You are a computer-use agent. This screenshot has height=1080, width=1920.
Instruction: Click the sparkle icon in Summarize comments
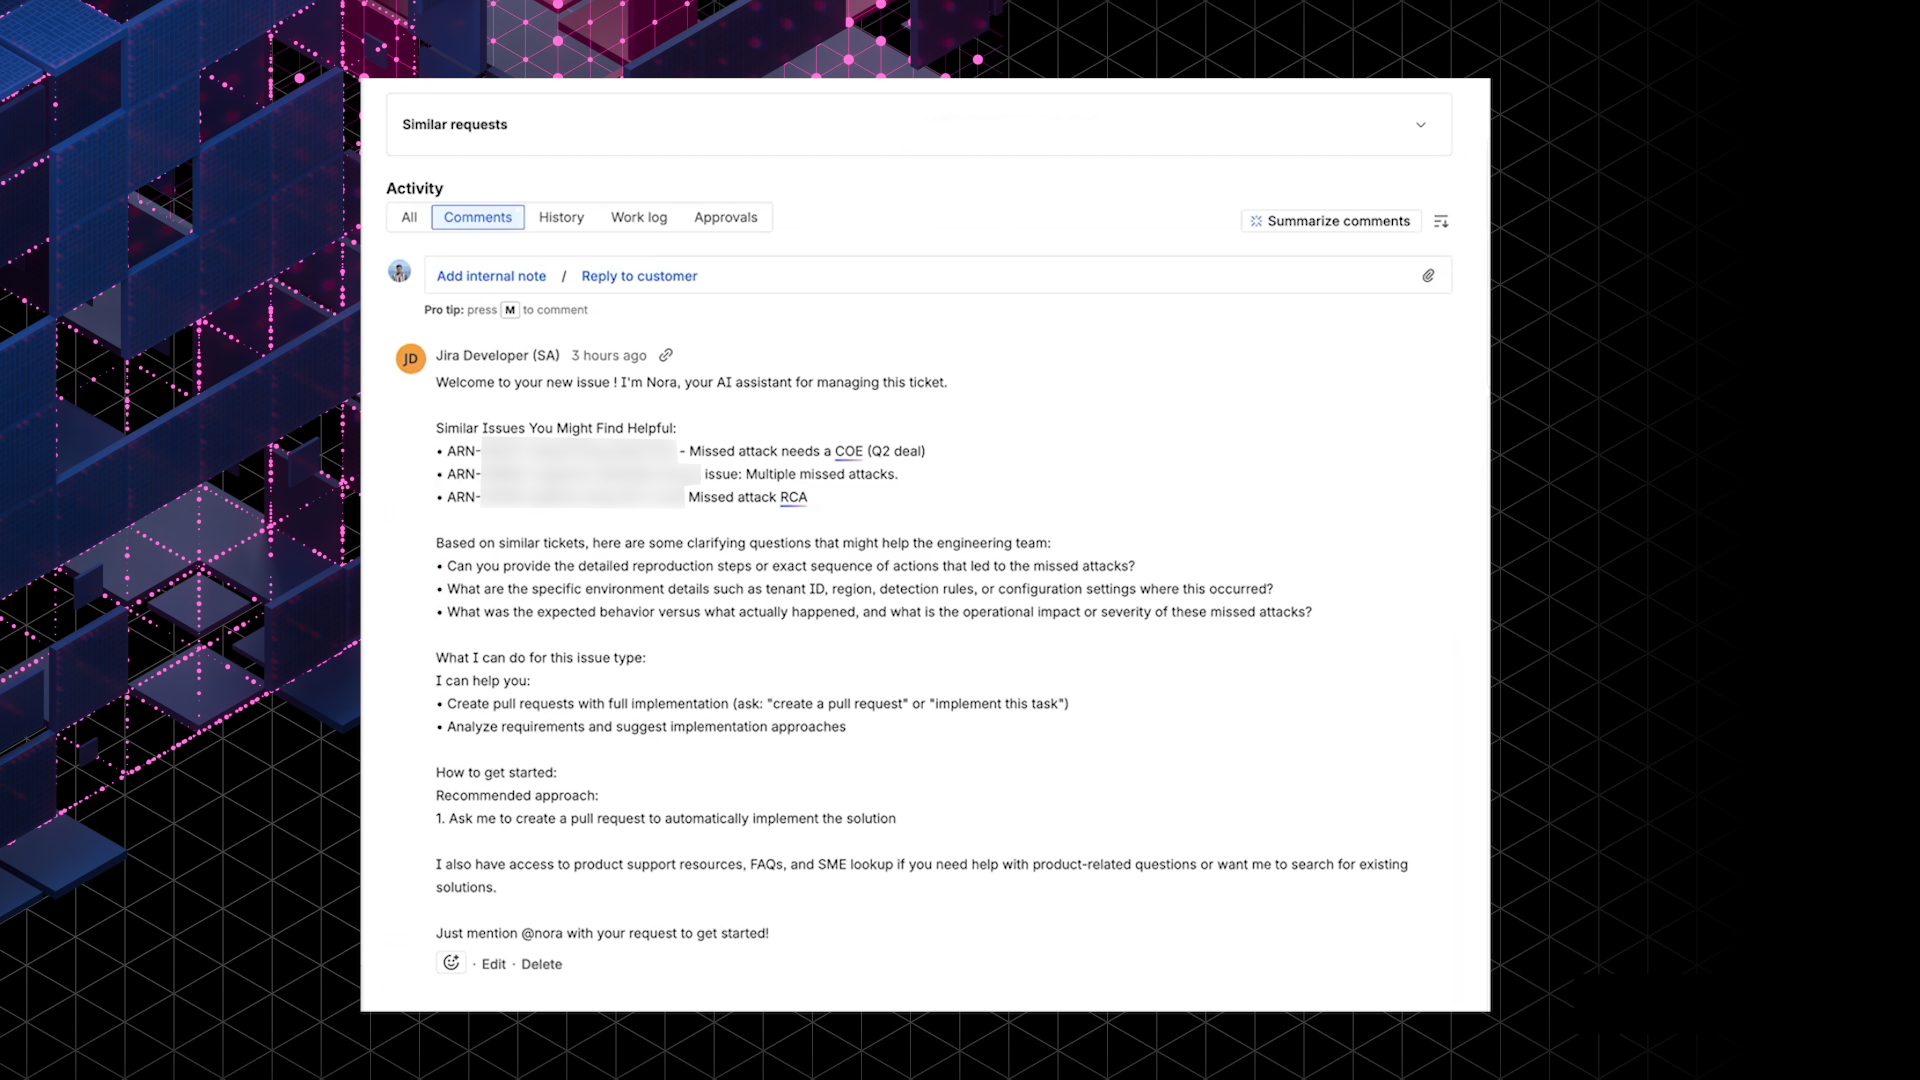pos(1256,221)
